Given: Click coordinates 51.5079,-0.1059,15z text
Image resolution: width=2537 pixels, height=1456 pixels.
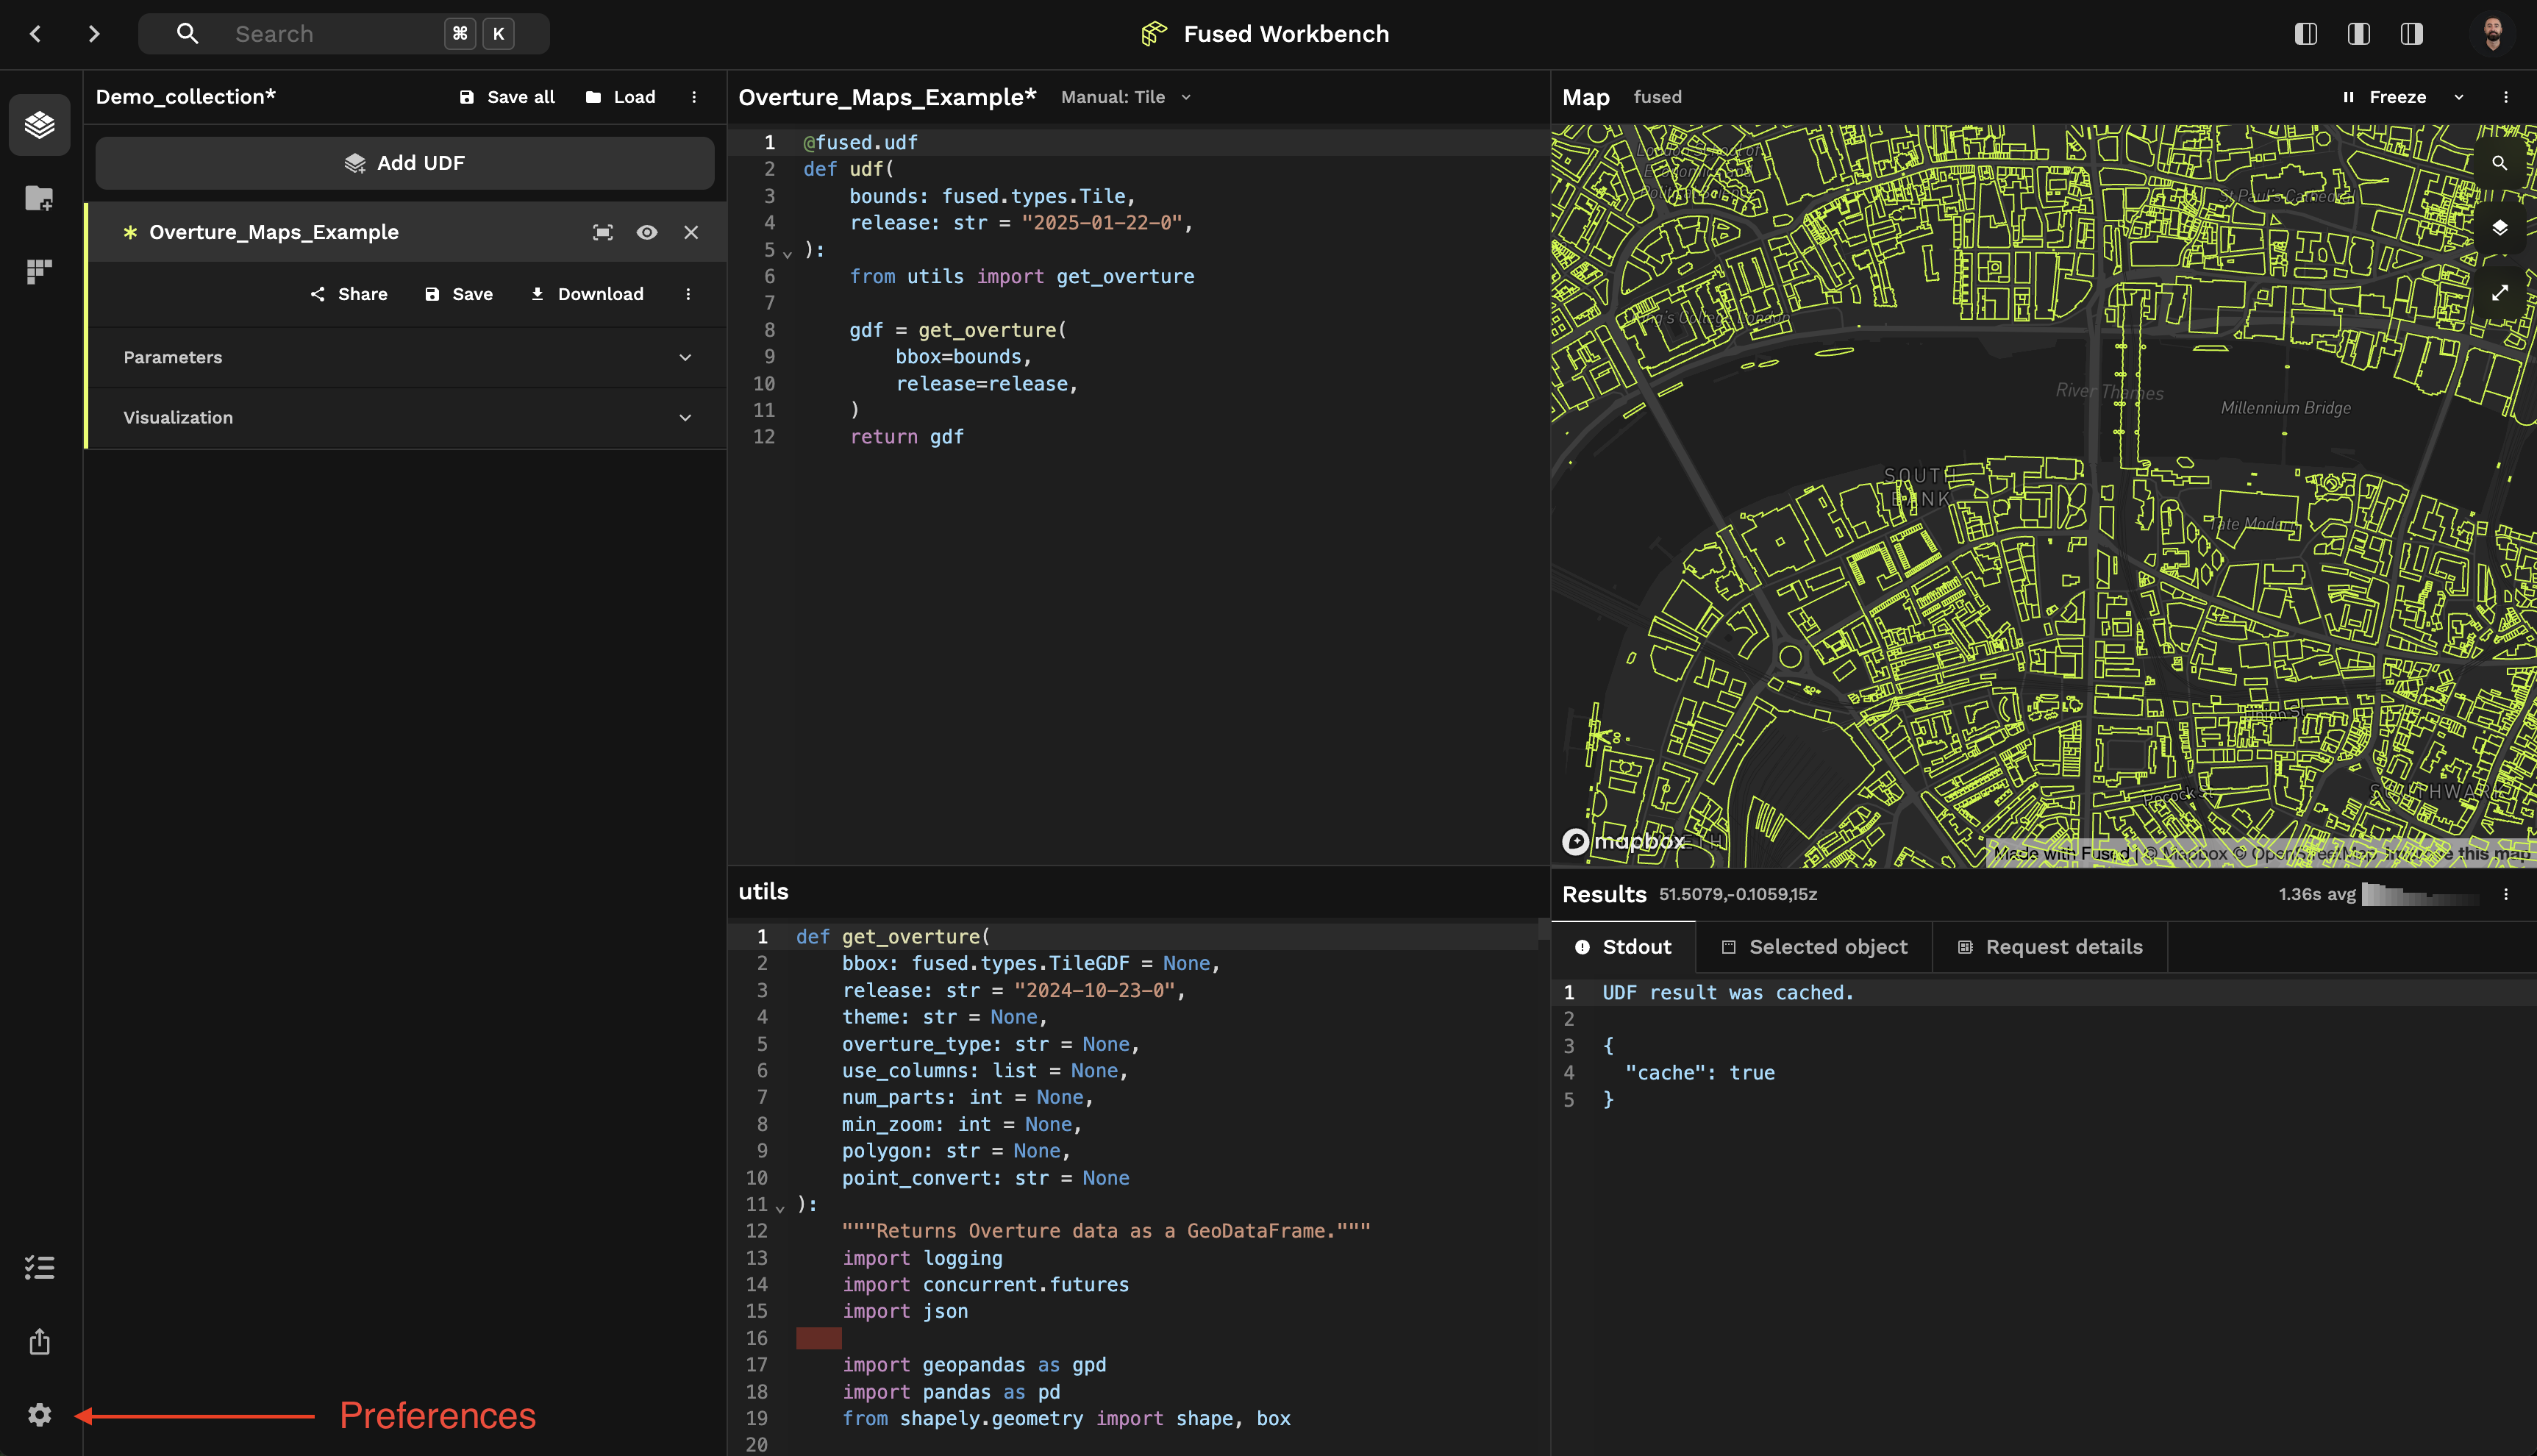Looking at the screenshot, I should pyautogui.click(x=1738, y=894).
